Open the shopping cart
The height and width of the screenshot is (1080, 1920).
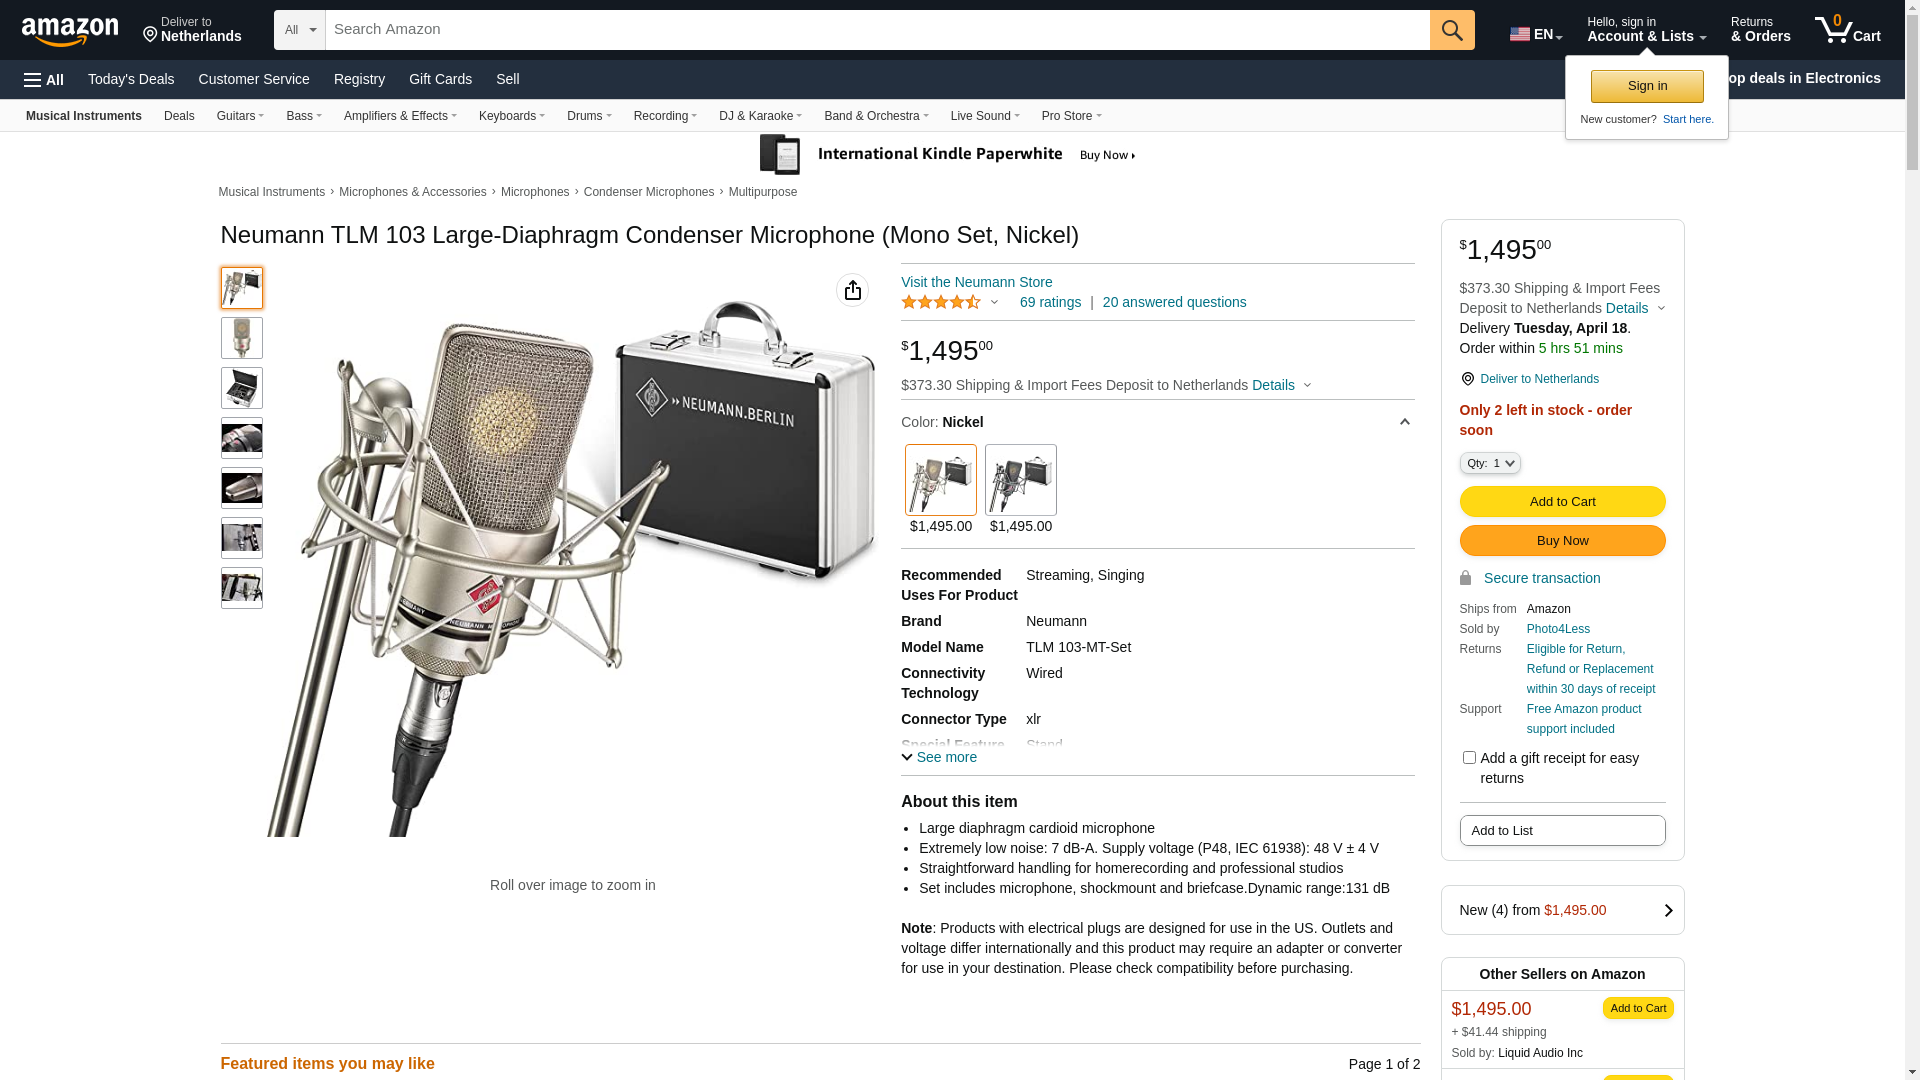click(x=1847, y=30)
